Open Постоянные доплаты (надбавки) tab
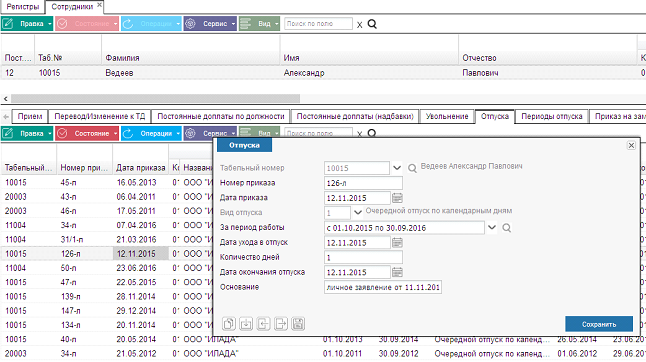This screenshot has height=362, width=646. click(355, 117)
